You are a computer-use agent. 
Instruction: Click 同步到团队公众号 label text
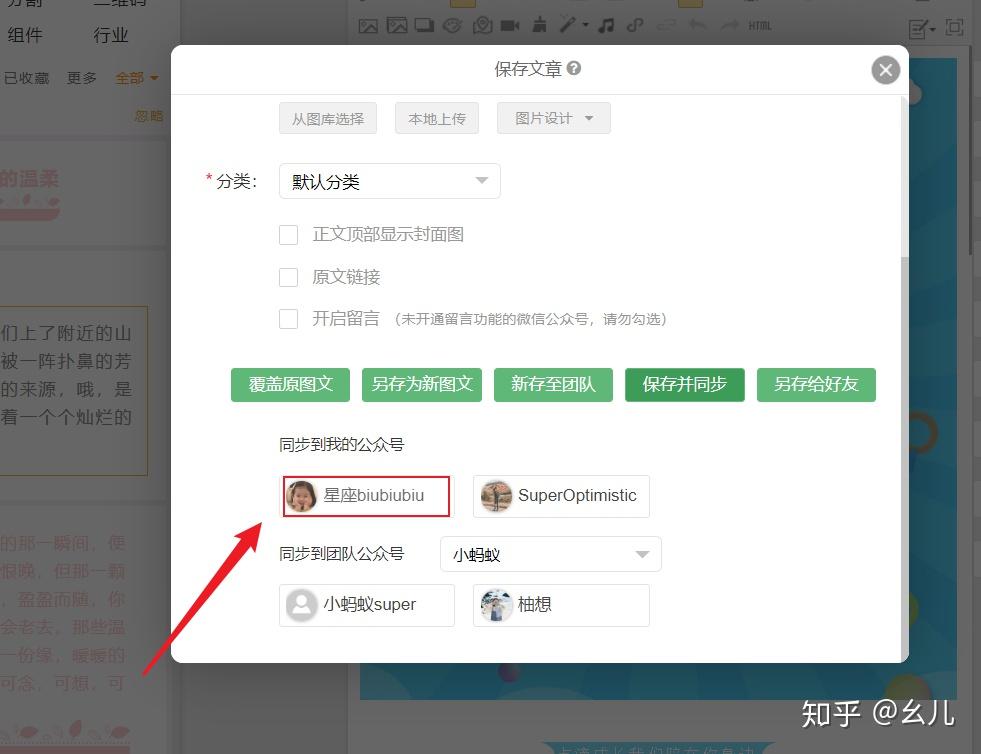click(x=342, y=554)
